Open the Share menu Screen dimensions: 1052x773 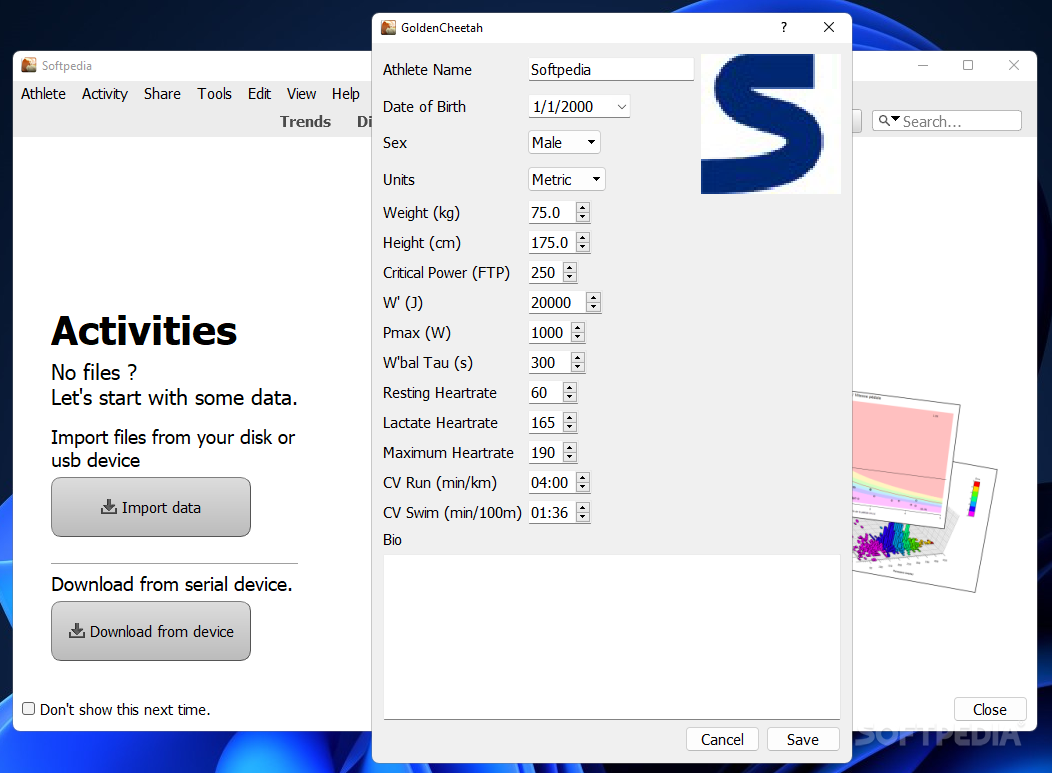tap(162, 94)
